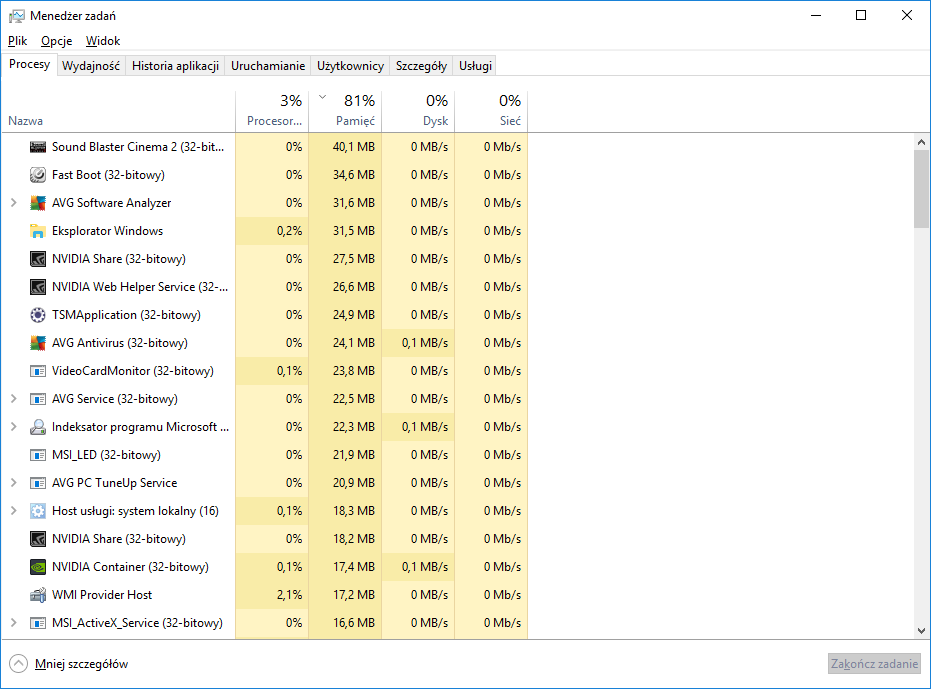The width and height of the screenshot is (931, 689).
Task: Click the scrollbar up arrow
Action: [921, 142]
